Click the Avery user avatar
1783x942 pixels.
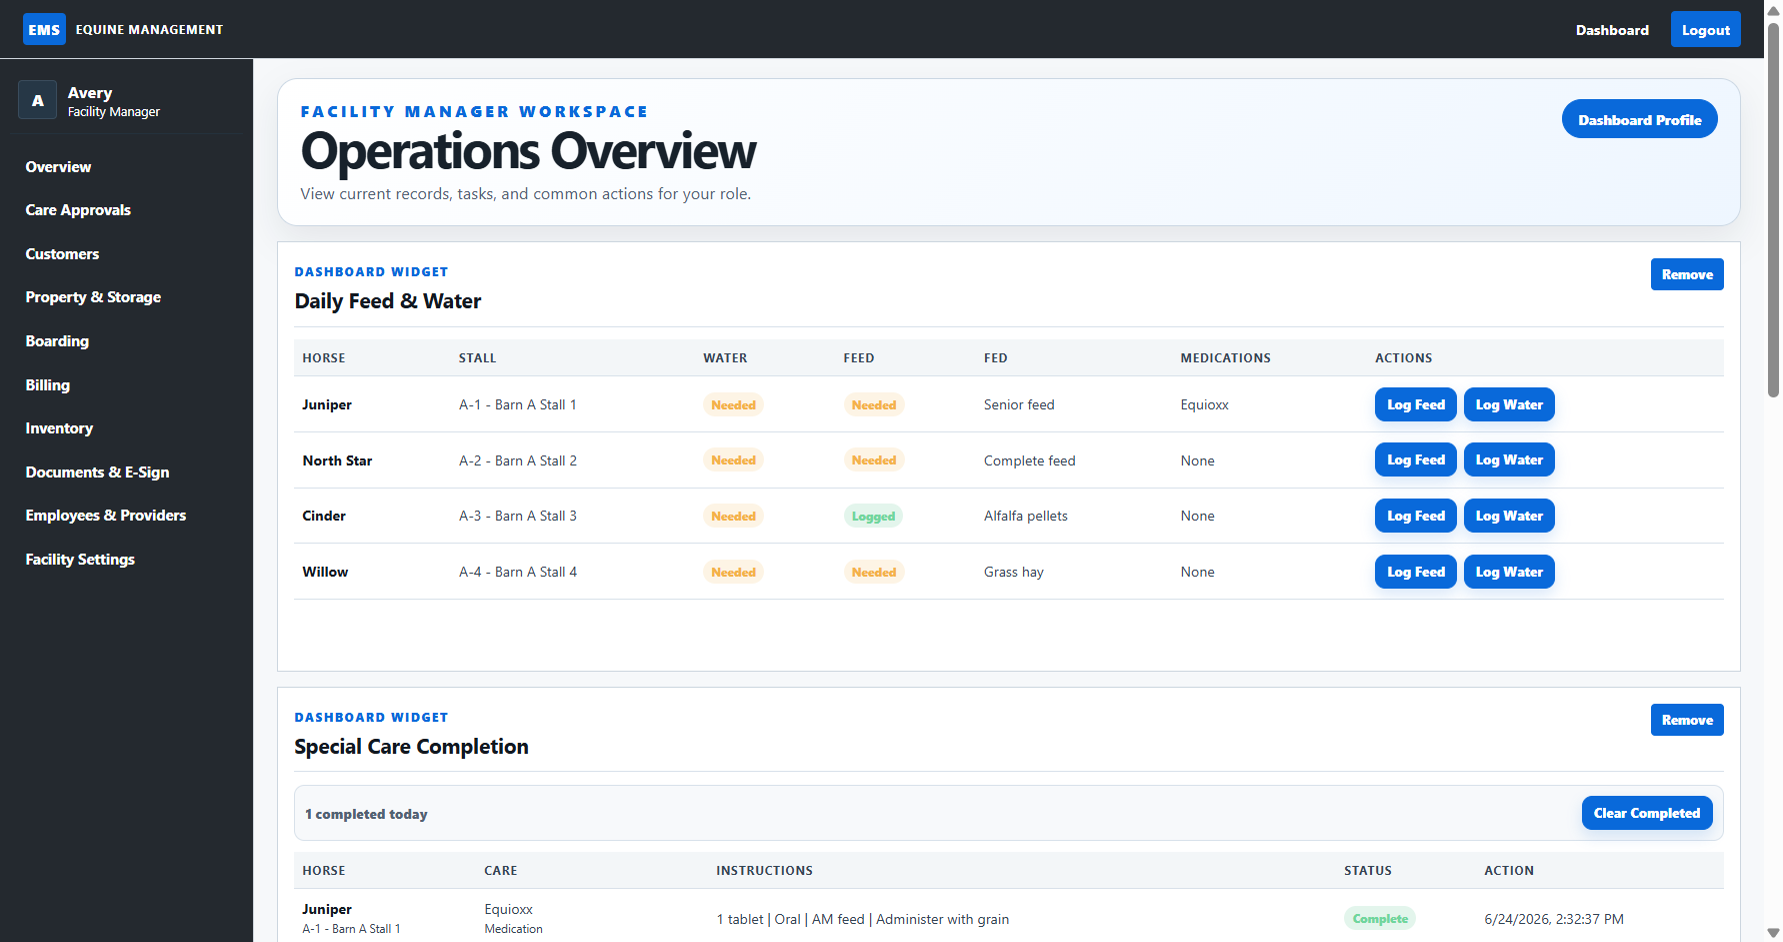coord(38,101)
